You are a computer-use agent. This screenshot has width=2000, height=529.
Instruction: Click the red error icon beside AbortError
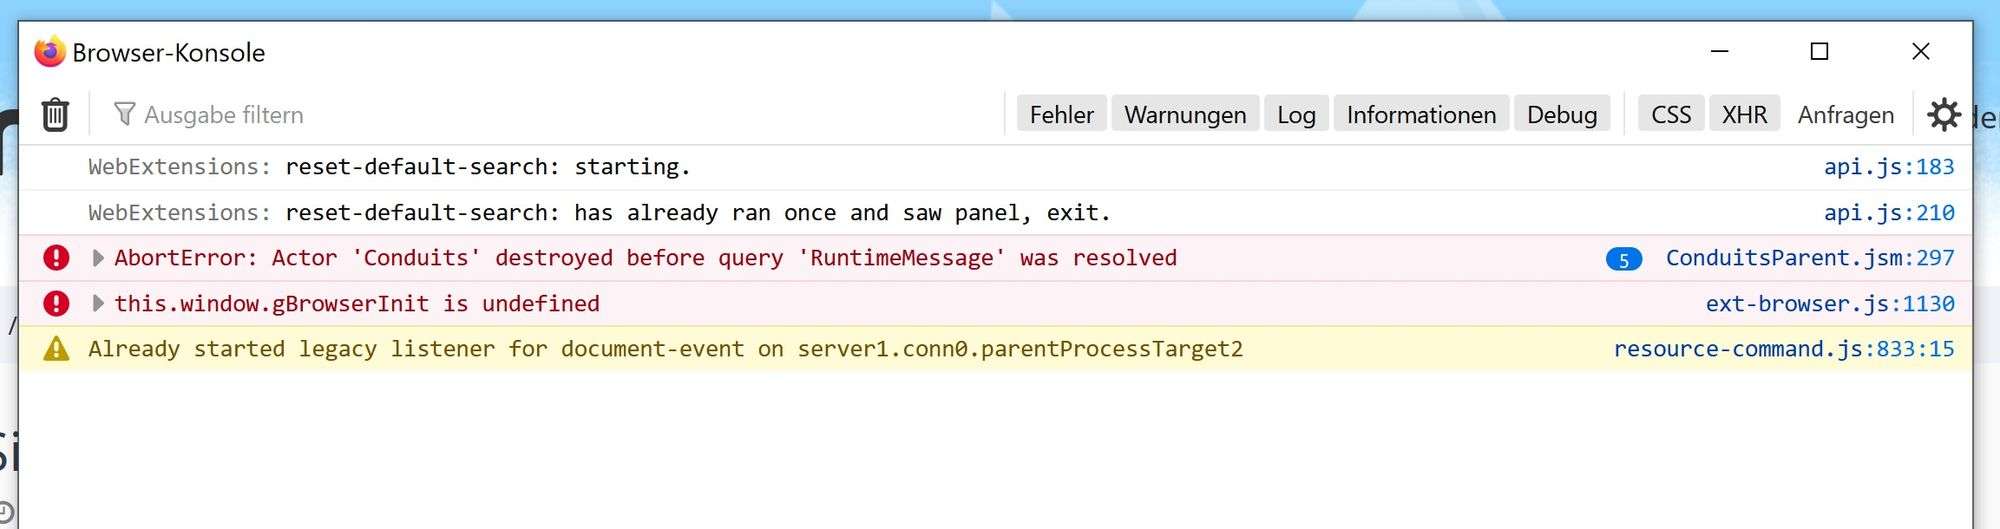[x=57, y=258]
